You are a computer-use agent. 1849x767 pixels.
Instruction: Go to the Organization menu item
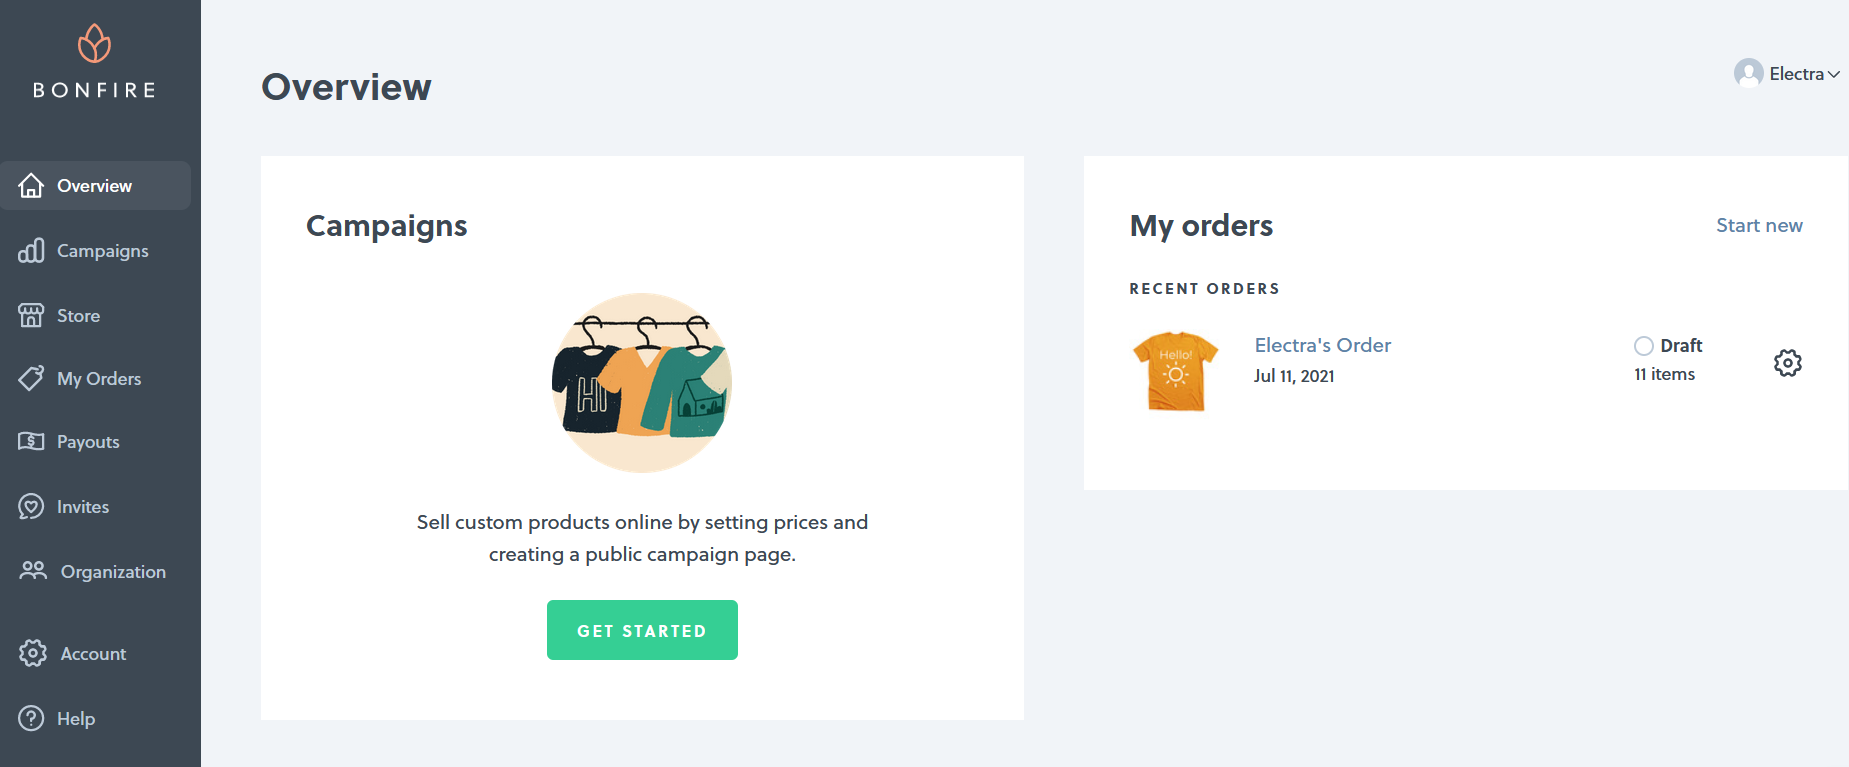click(x=113, y=572)
